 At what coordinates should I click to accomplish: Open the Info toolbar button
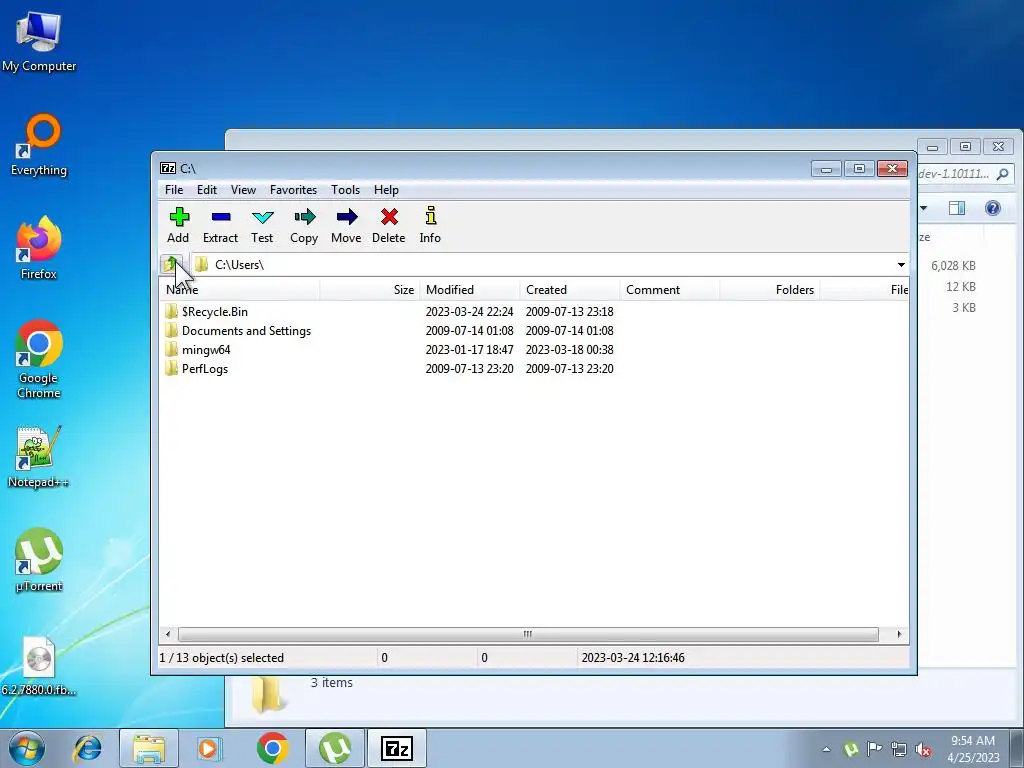430,226
